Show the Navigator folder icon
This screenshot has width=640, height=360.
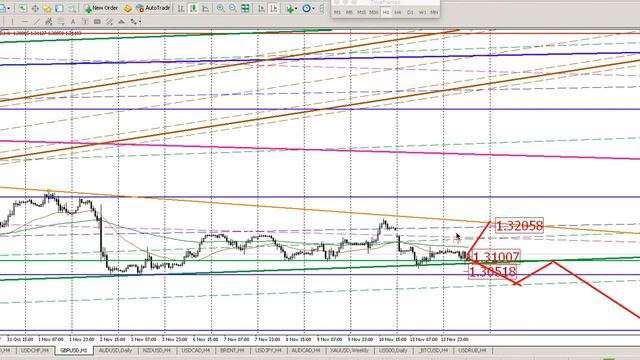(x=47, y=8)
